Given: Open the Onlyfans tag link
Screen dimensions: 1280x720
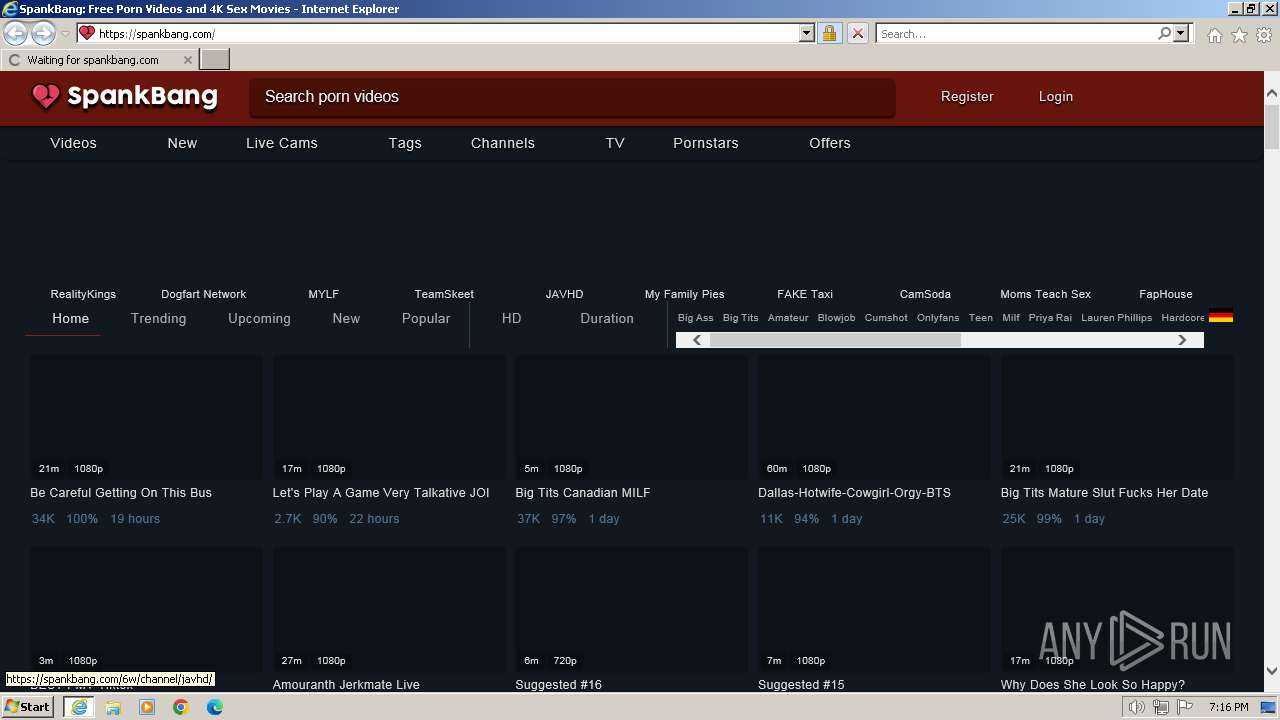Looking at the screenshot, I should [x=938, y=318].
